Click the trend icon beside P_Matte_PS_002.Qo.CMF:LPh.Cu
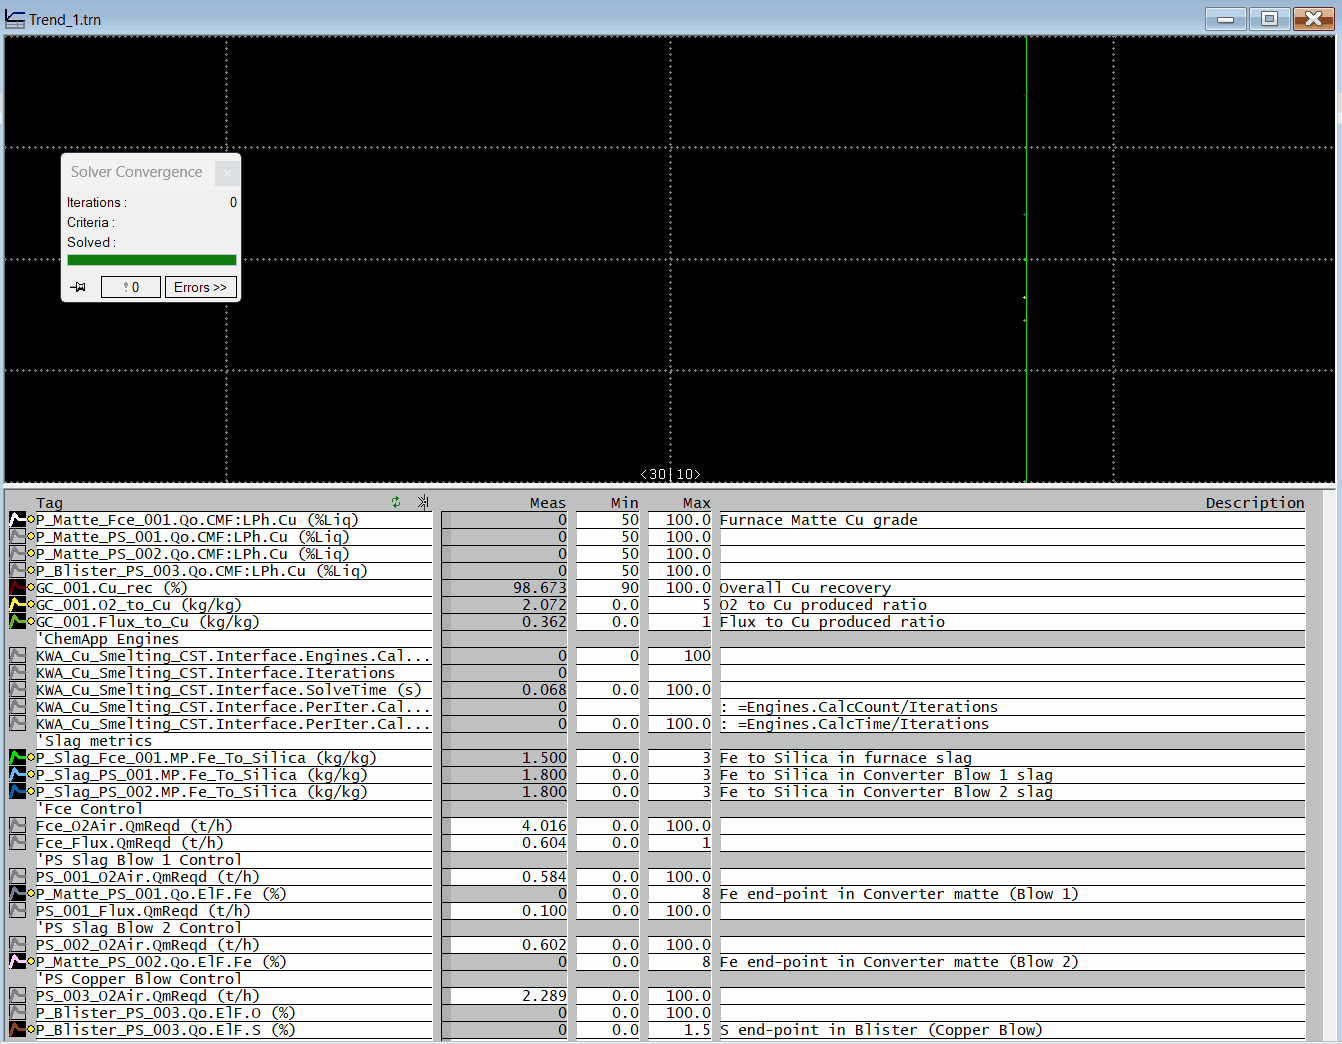Viewport: 1342px width, 1044px height. tap(17, 554)
